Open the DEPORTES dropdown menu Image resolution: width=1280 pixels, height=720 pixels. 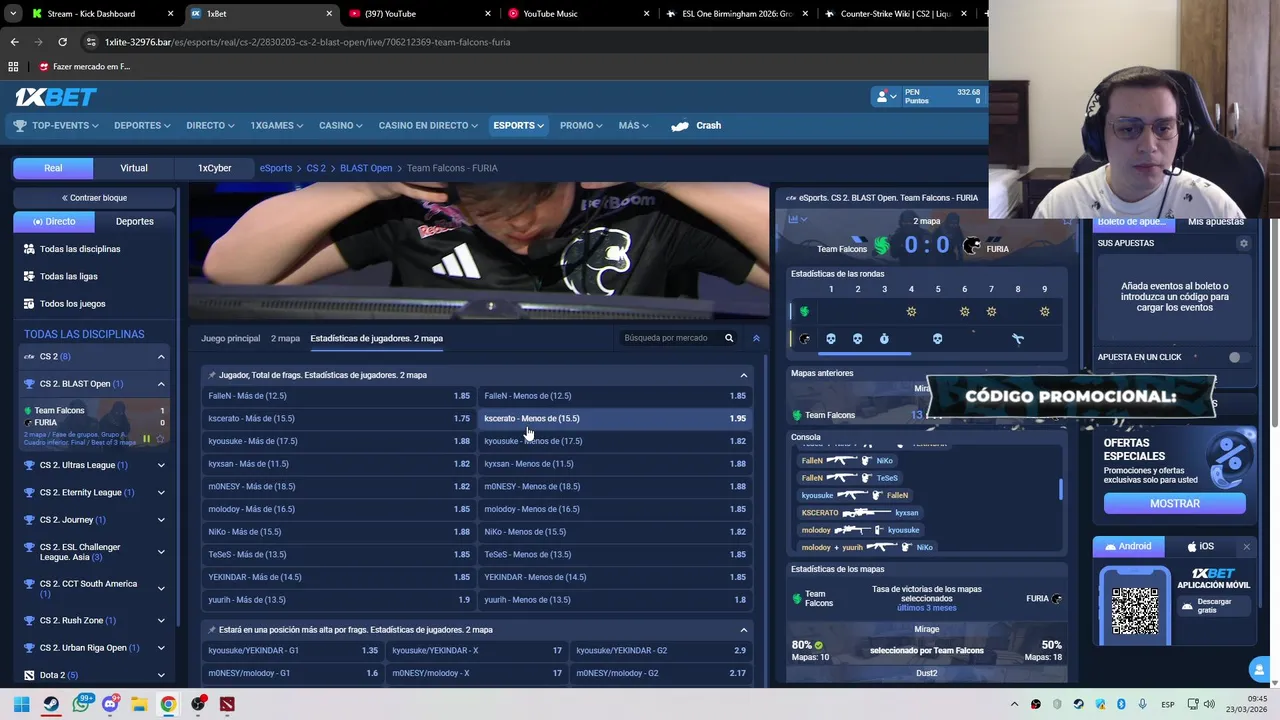[x=142, y=126]
